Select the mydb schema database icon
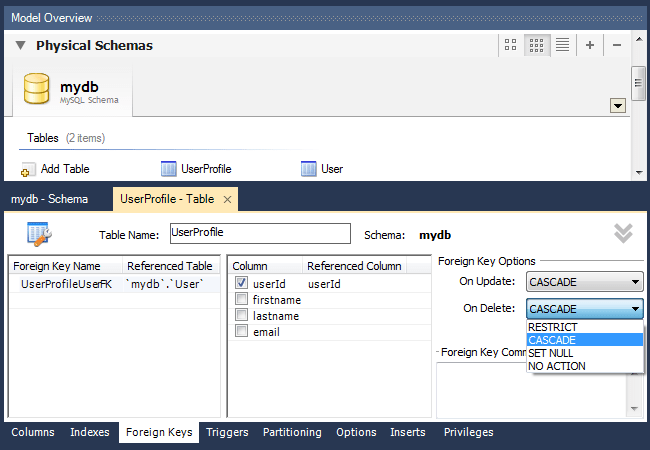Viewport: 650px width, 450px height. (36, 88)
